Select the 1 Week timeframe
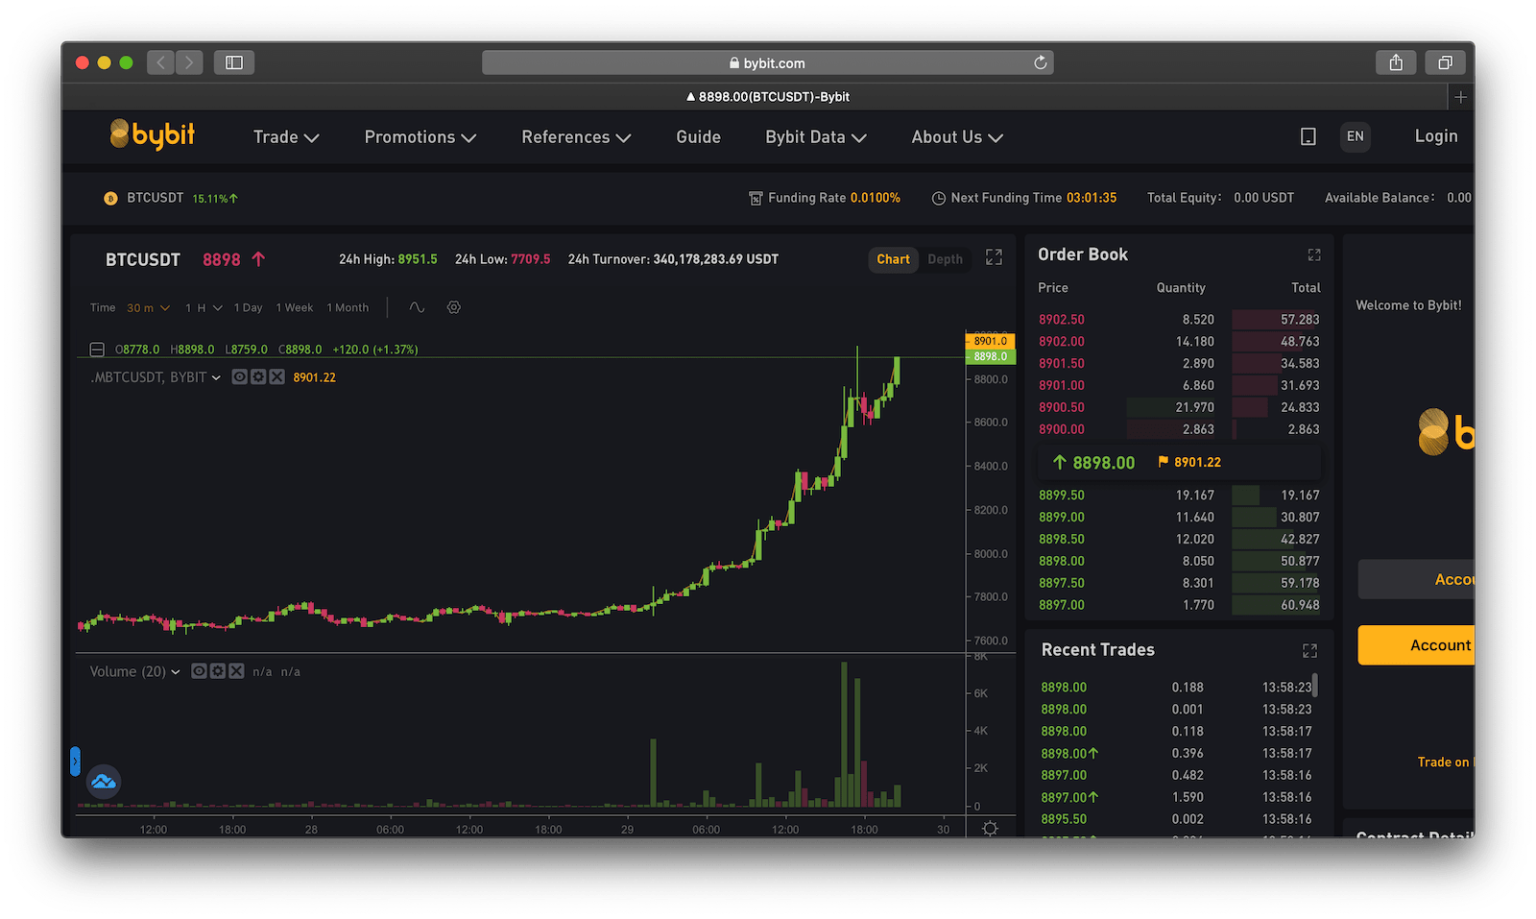Image resolution: width=1536 pixels, height=919 pixels. coord(294,307)
